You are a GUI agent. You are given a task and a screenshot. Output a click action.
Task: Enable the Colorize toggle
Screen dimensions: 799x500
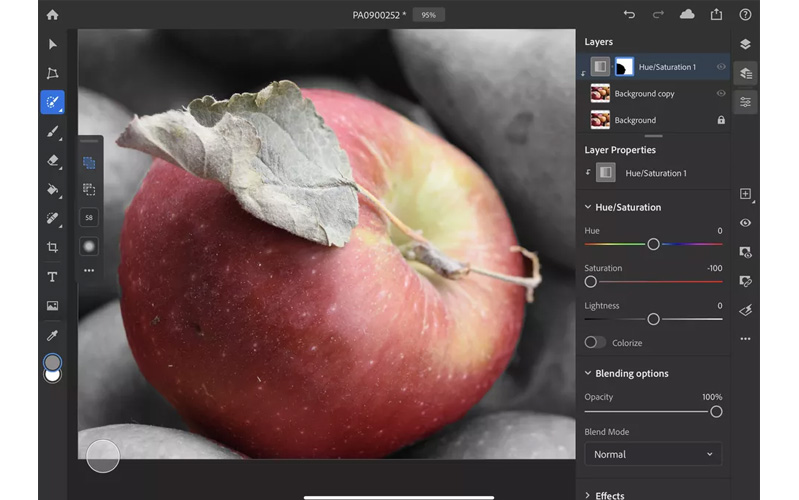pos(595,342)
